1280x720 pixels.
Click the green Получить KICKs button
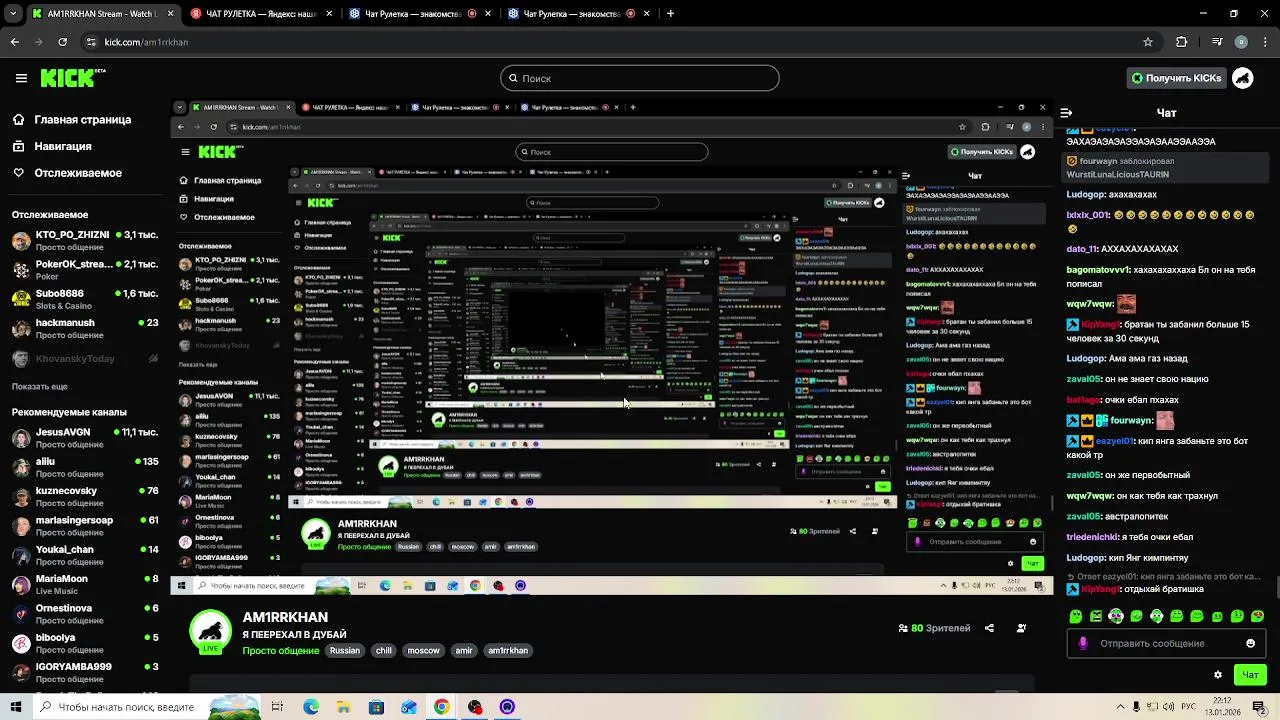pyautogui.click(x=1176, y=78)
